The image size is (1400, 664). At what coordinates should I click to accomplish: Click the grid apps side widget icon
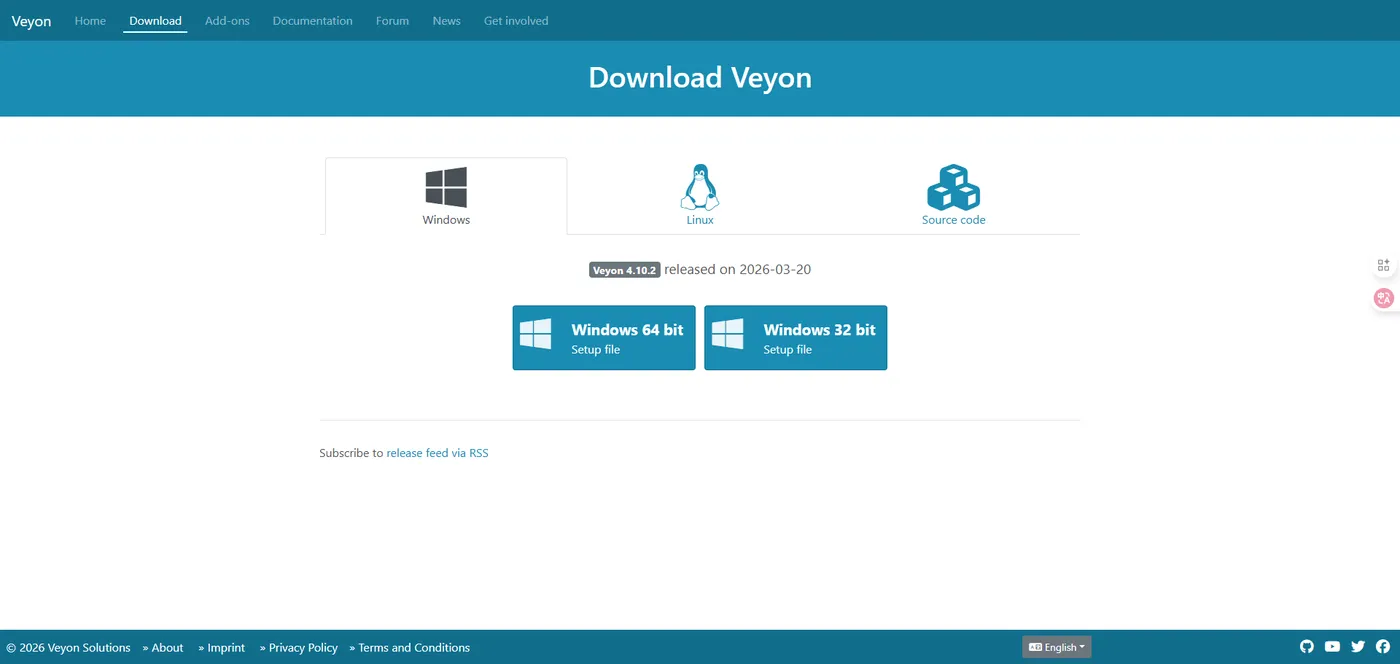tap(1384, 265)
